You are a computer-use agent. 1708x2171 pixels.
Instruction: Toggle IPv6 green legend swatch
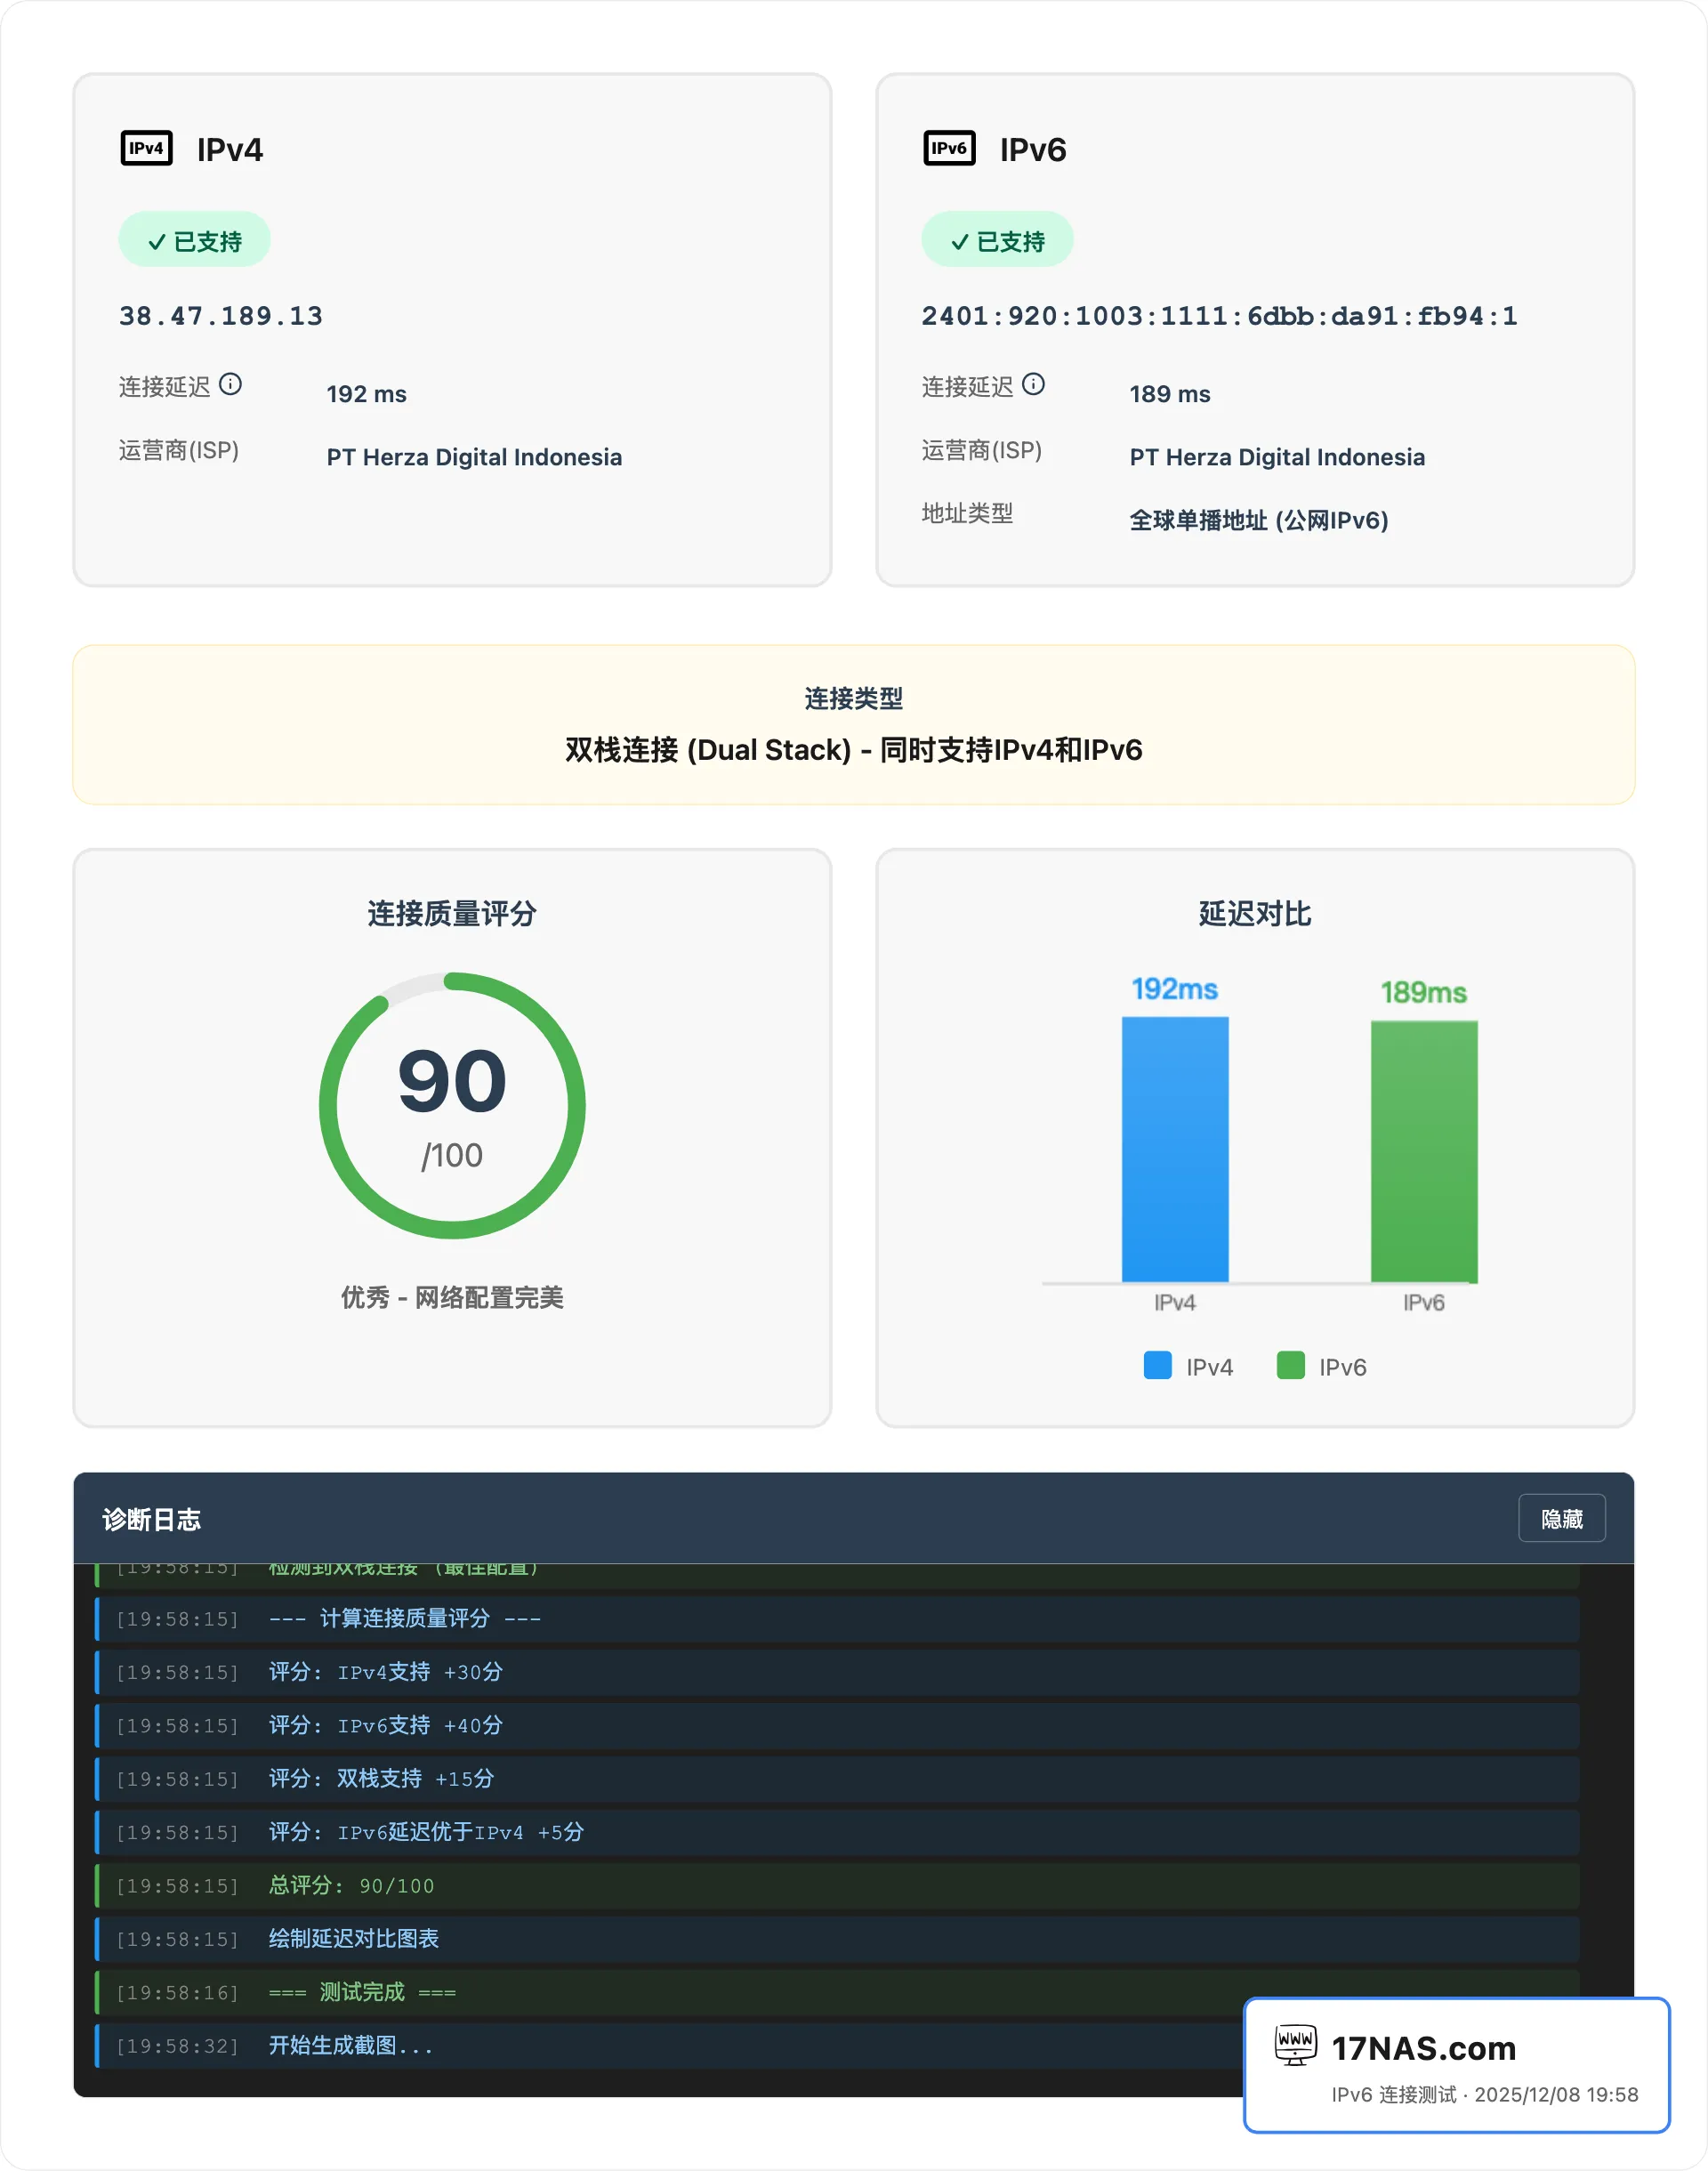pos(1290,1365)
